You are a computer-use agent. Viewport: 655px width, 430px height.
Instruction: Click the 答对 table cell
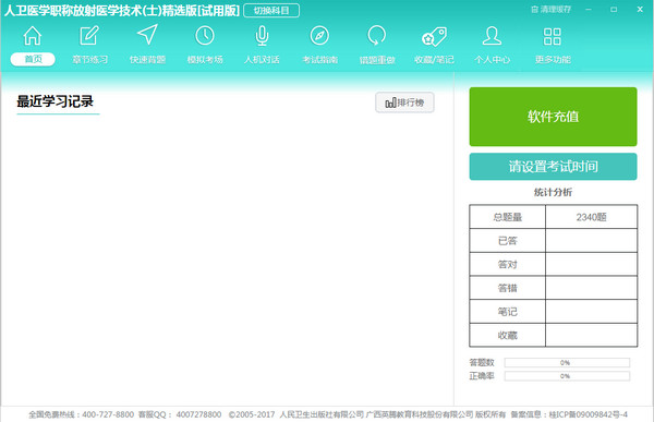tap(507, 264)
